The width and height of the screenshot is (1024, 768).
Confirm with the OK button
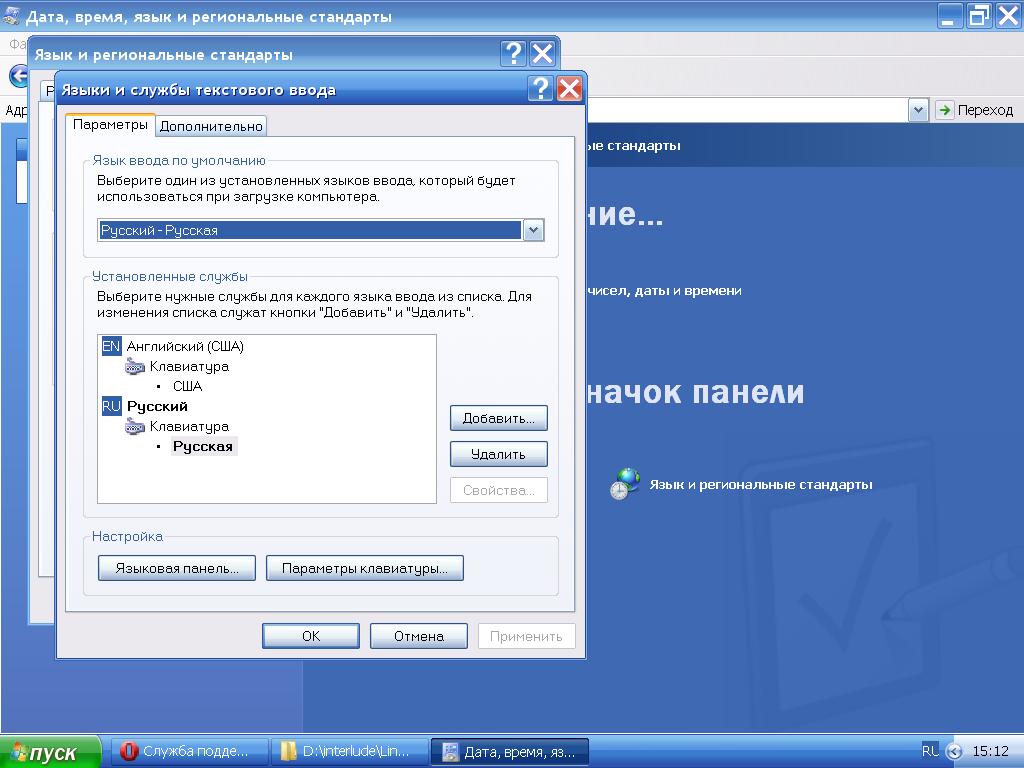(x=311, y=636)
